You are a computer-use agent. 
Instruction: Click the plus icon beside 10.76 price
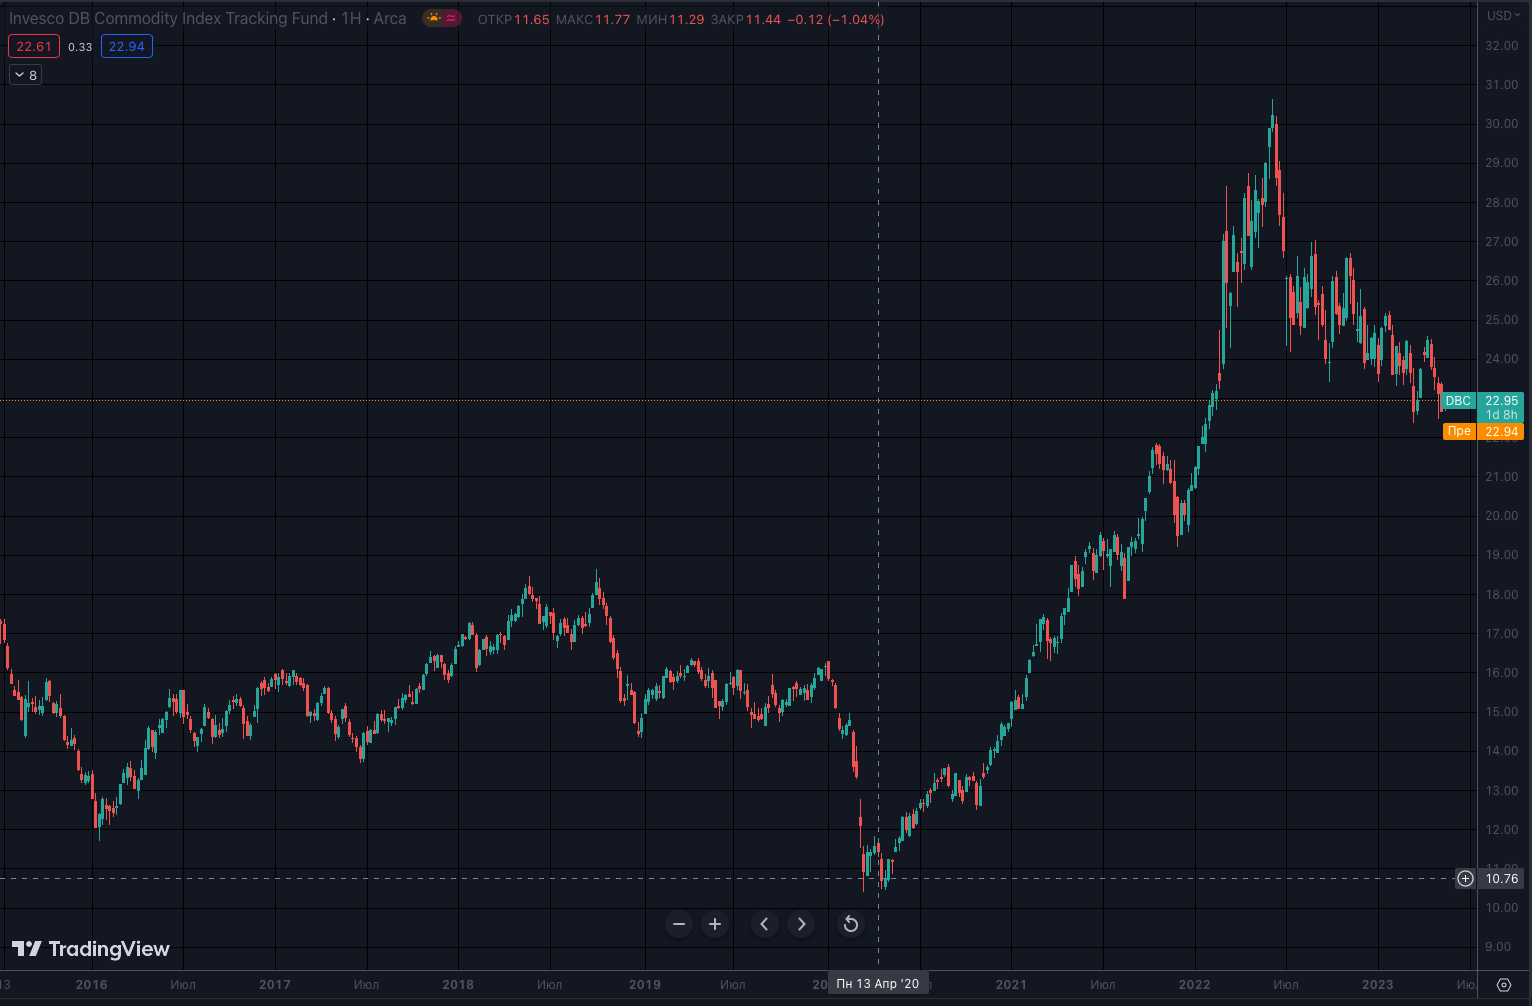(1465, 878)
